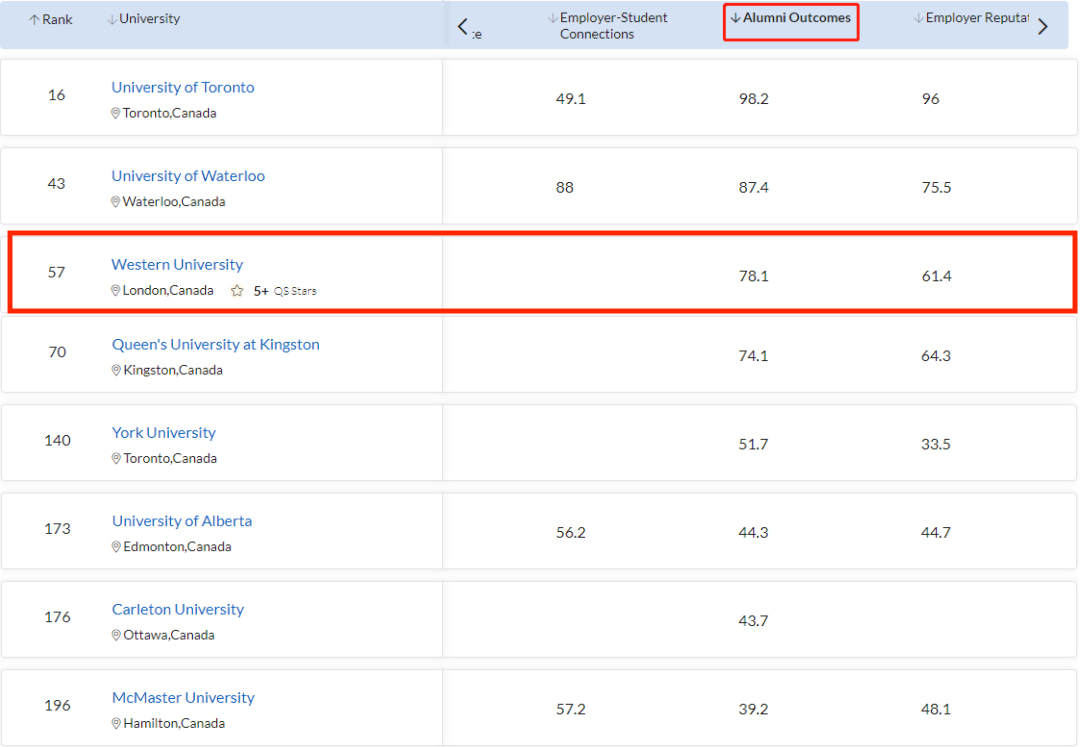Open University of Waterloo page
The image size is (1080, 747).
pos(188,176)
